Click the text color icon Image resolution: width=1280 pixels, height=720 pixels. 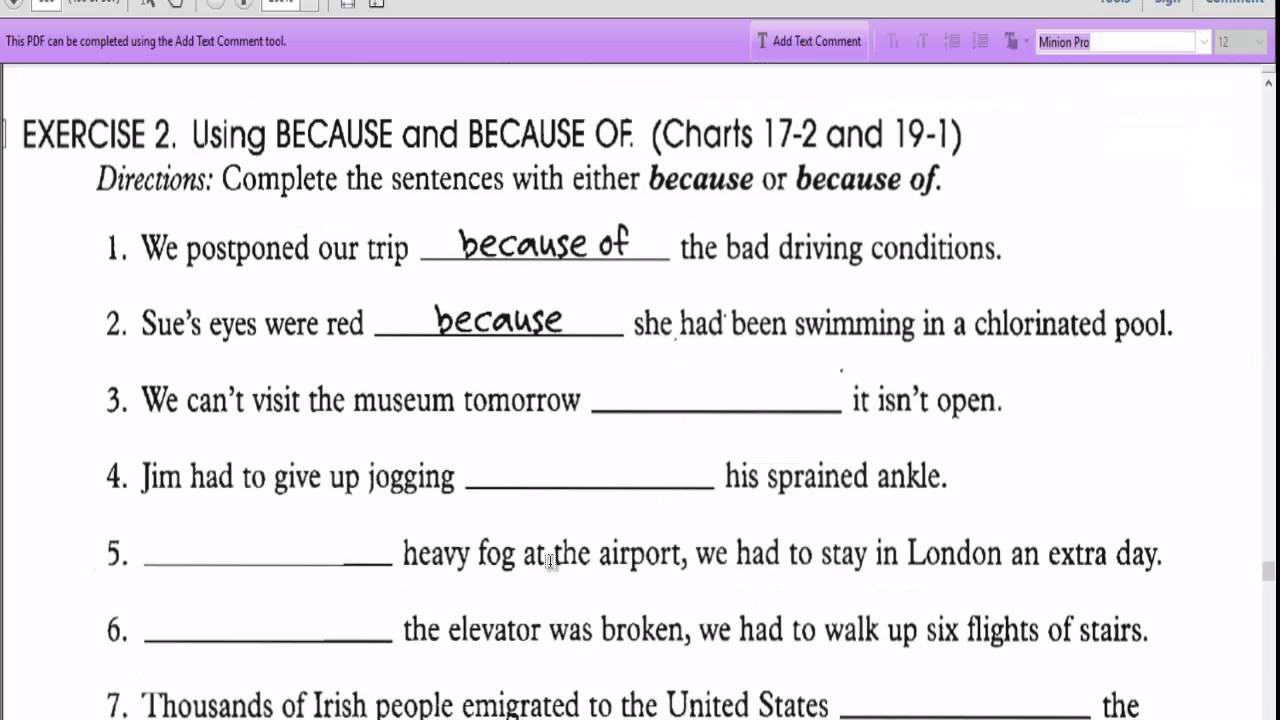1010,41
